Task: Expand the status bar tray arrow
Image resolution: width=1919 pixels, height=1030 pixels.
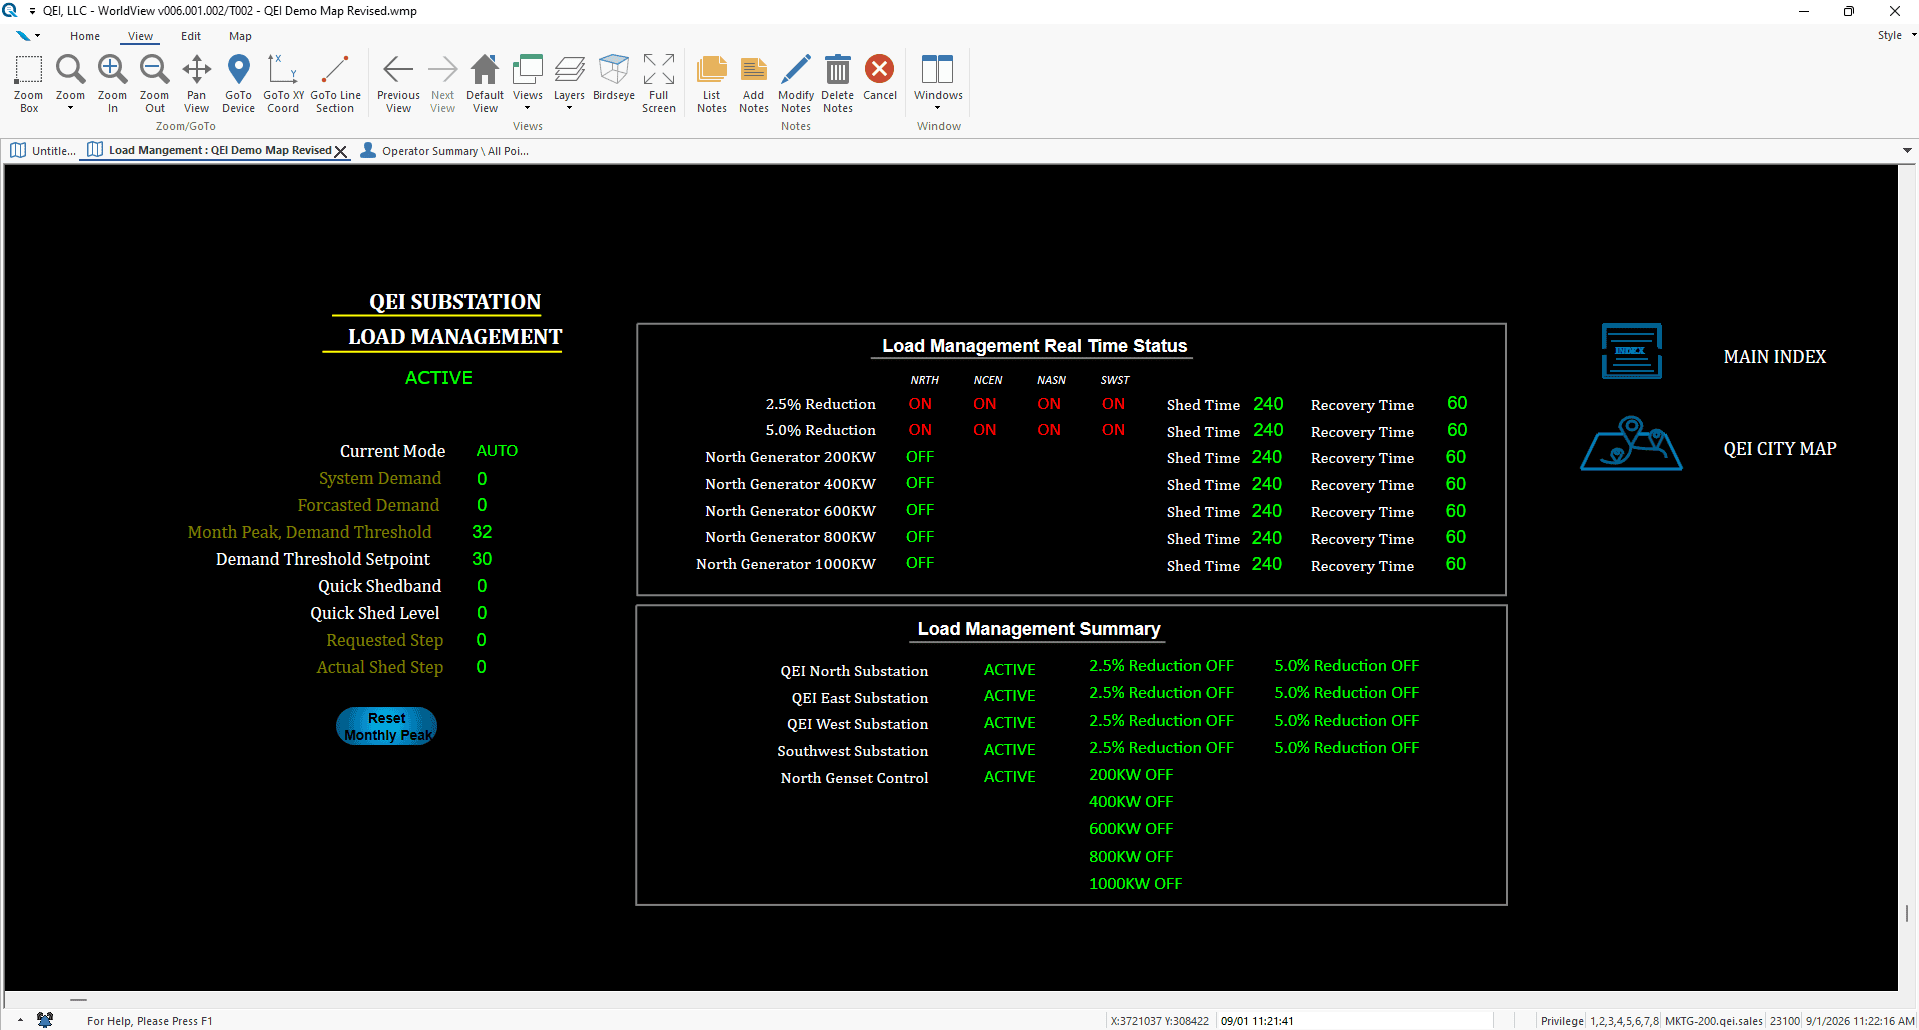Action: (20, 1020)
